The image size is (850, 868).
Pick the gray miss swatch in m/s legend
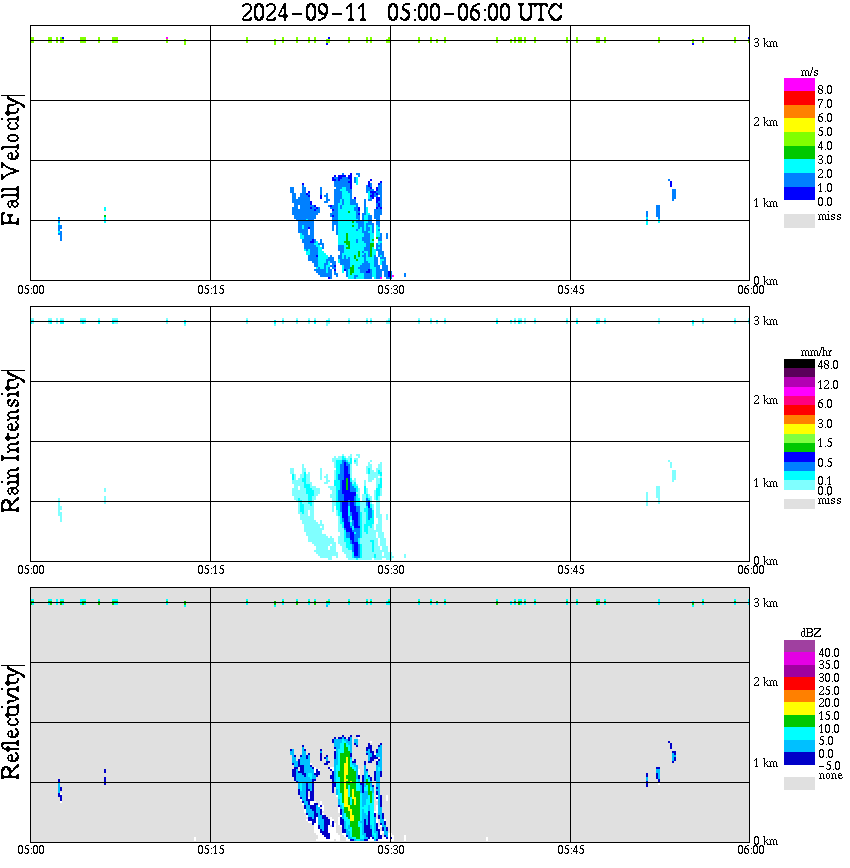(799, 220)
